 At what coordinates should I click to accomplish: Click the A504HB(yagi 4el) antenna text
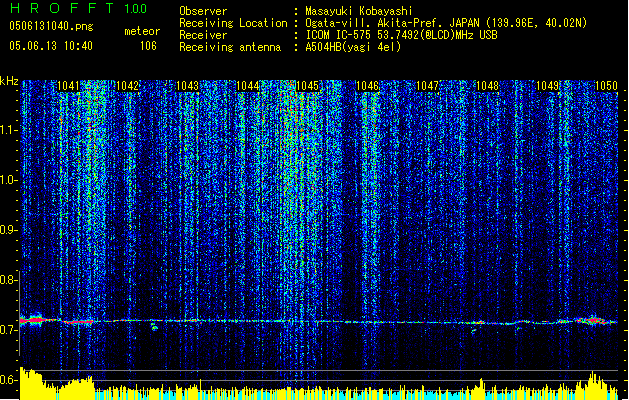tap(353, 47)
